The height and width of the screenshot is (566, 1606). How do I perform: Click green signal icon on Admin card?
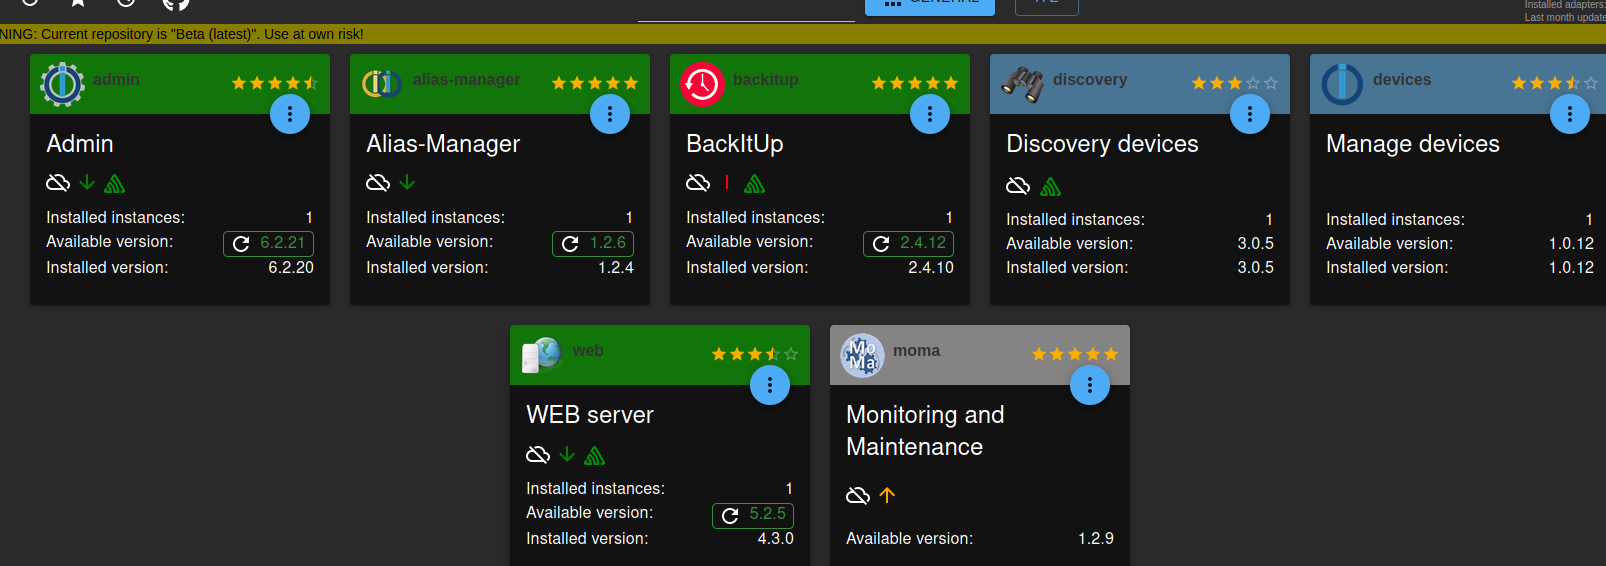pos(115,183)
